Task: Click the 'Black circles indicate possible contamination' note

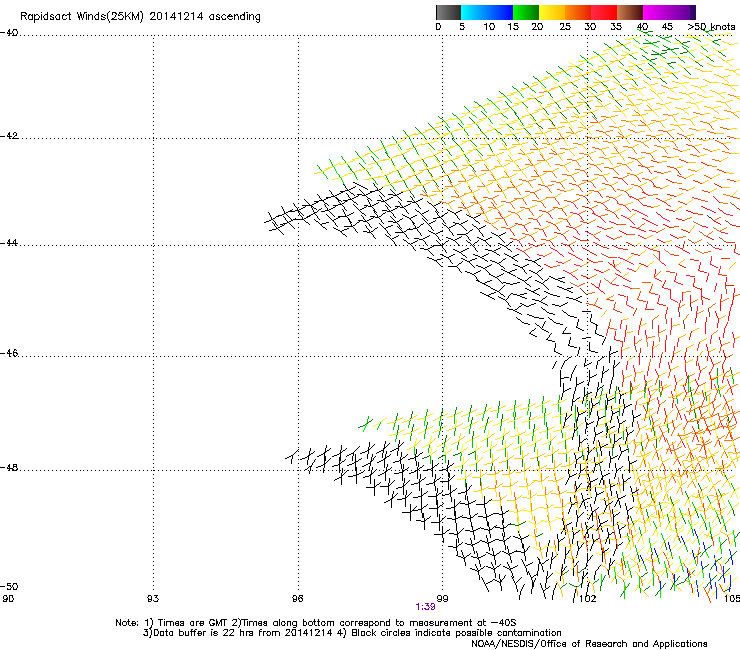Action: tap(456, 633)
